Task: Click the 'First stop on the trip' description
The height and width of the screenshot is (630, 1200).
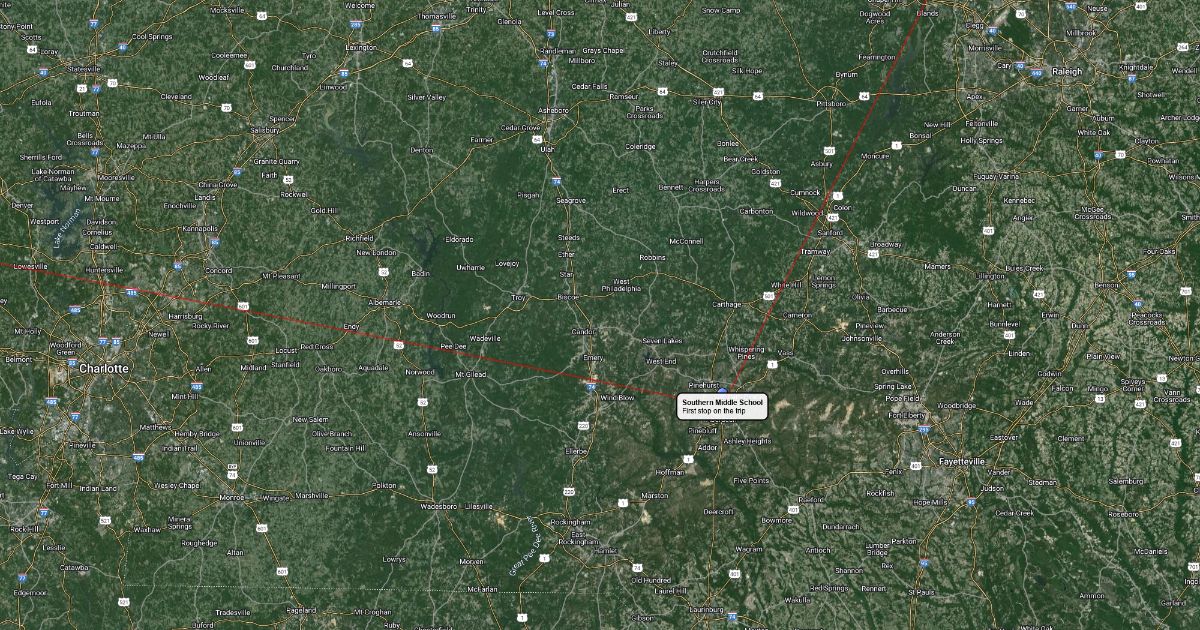Action: 714,411
